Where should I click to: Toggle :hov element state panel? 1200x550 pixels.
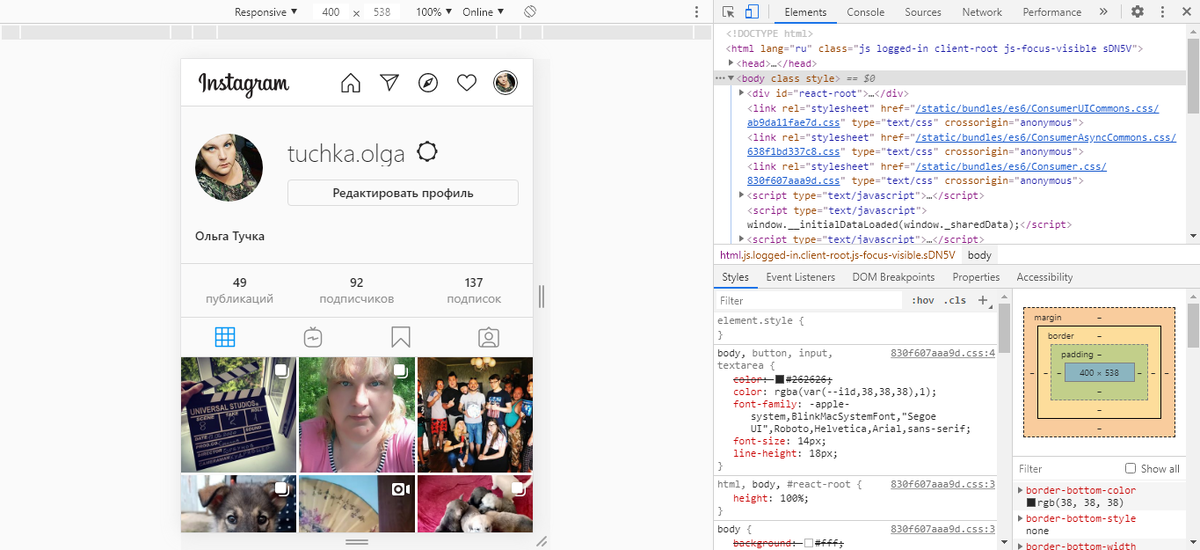(923, 300)
